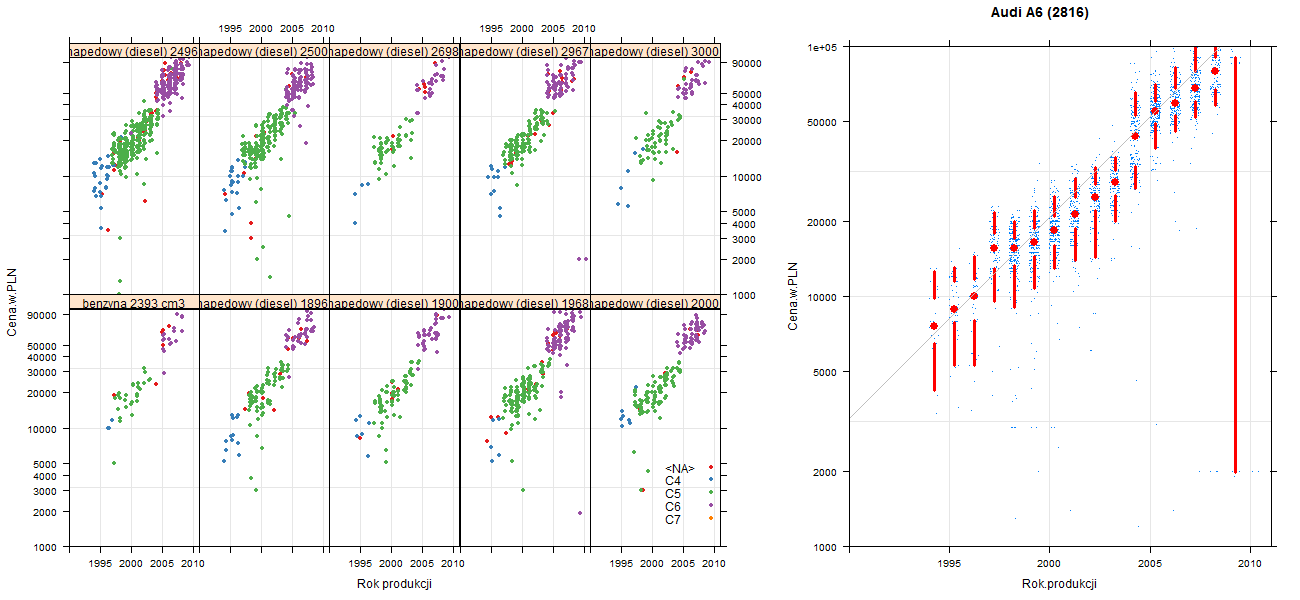The image size is (1300, 600).
Task: Click 90000 on the lattice plot's right axis
Action: tap(749, 63)
